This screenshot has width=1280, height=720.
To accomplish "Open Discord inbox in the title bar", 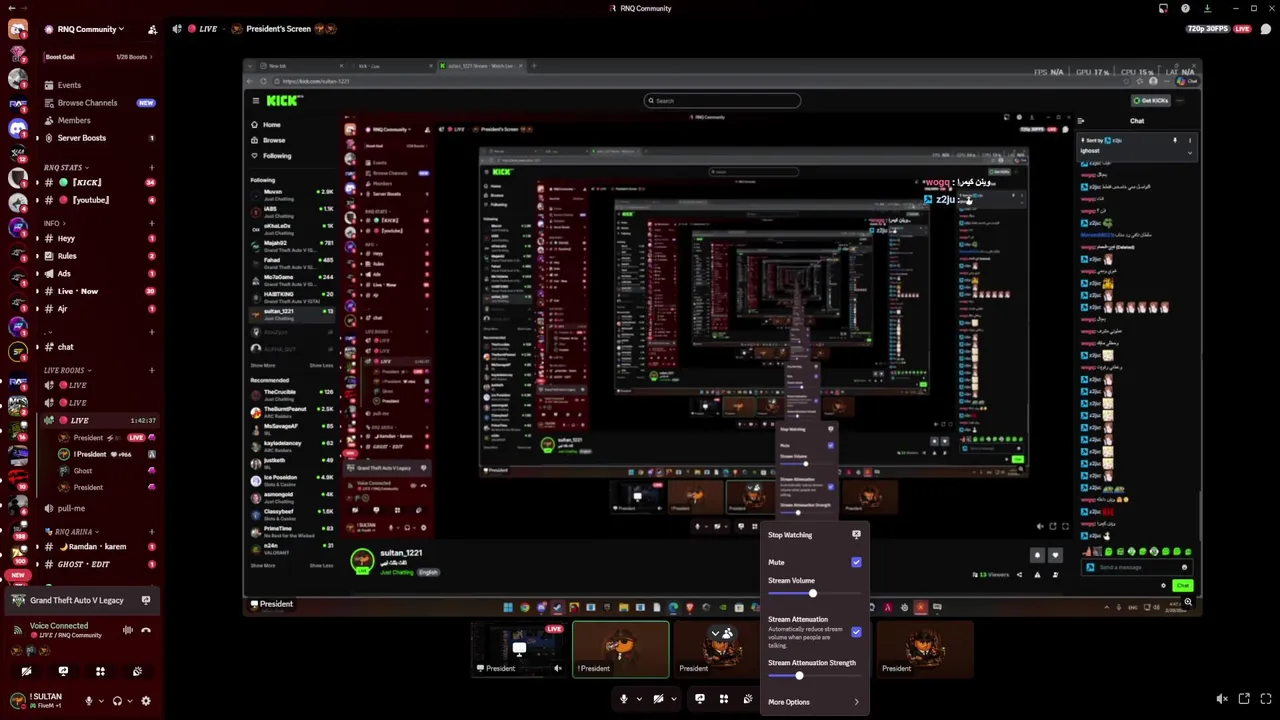I will tap(1163, 8).
